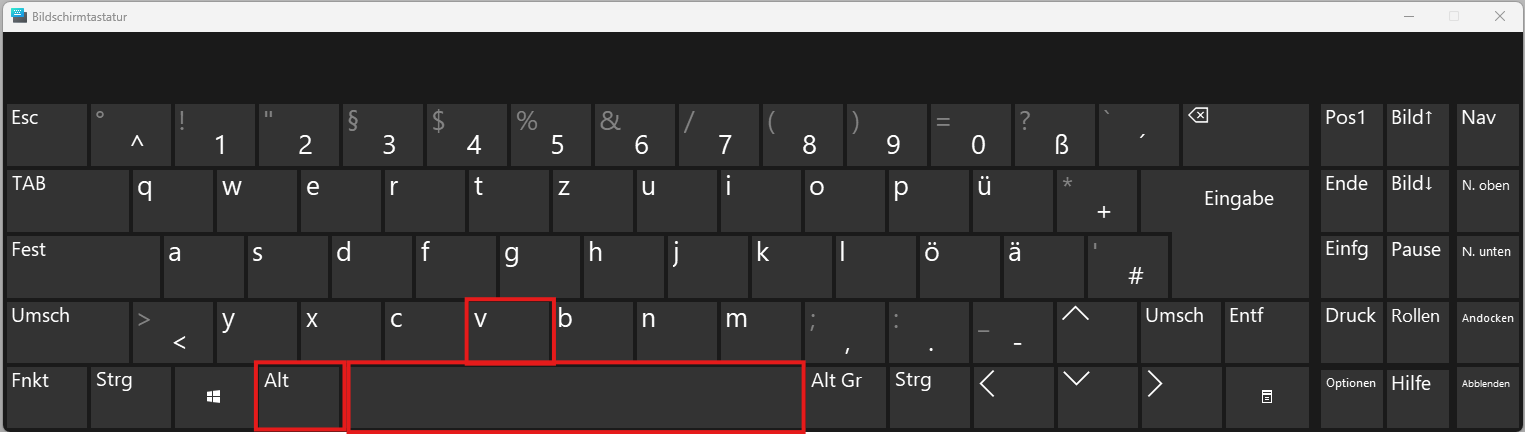Tap the left arrow key
Viewport: 1525px width, 434px height.
(1013, 397)
